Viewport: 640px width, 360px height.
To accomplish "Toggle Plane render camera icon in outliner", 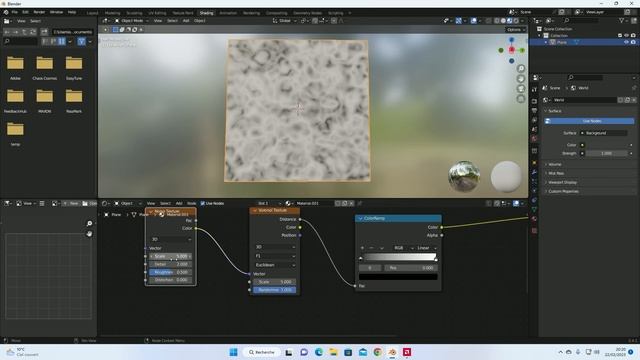I will [x=633, y=42].
